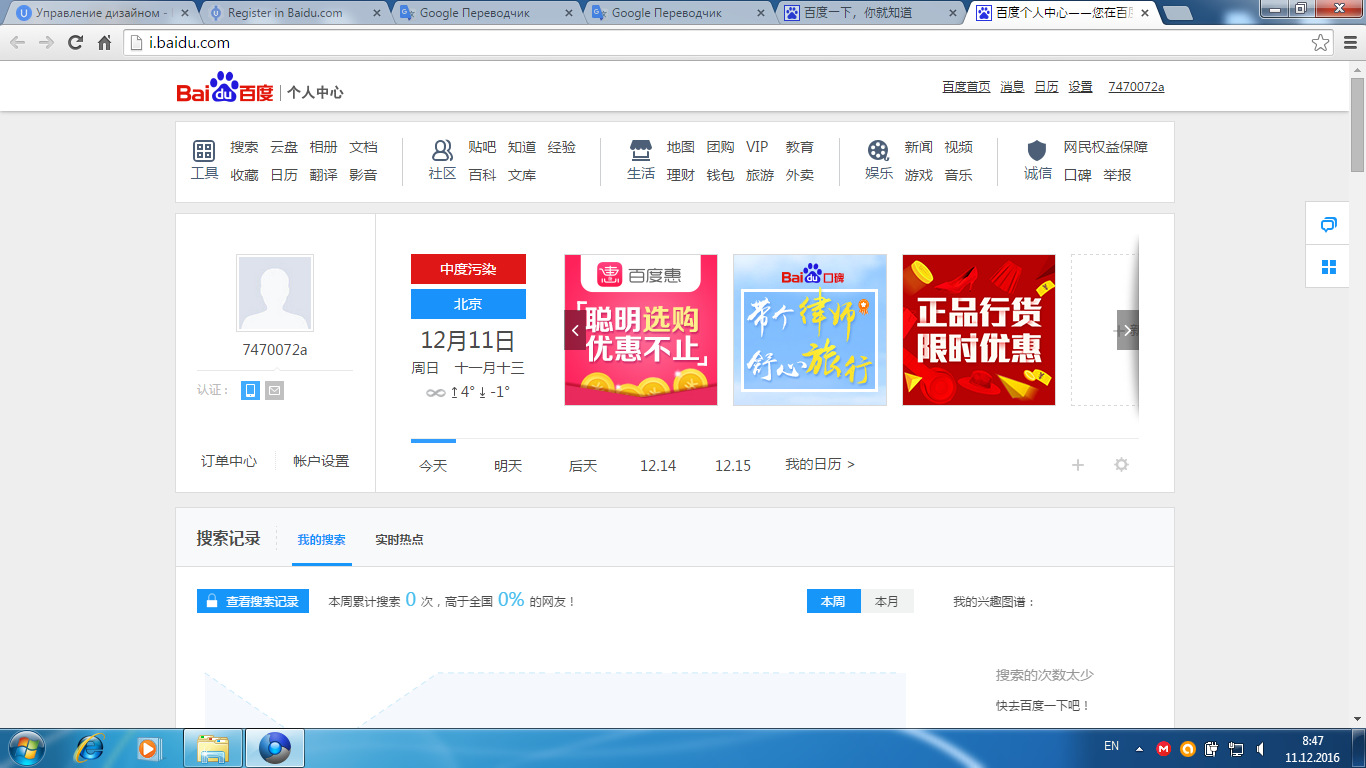1366x768 pixels.
Task: Select the 我的搜索 tab
Action: pyautogui.click(x=321, y=540)
